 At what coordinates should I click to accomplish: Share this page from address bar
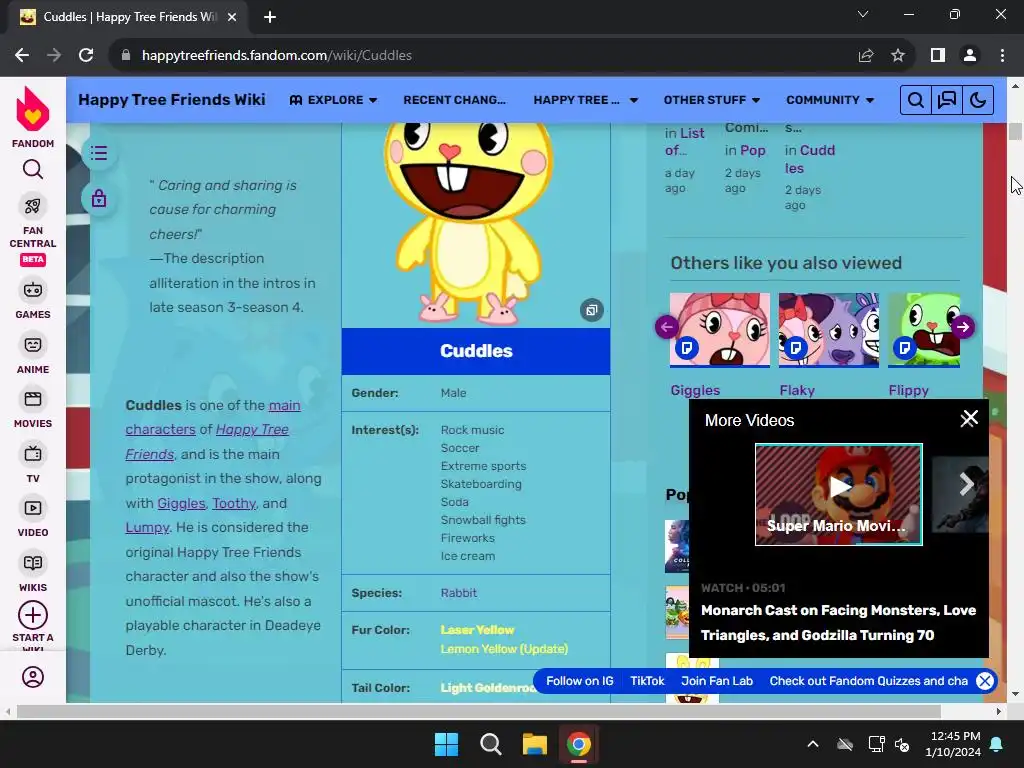[866, 56]
